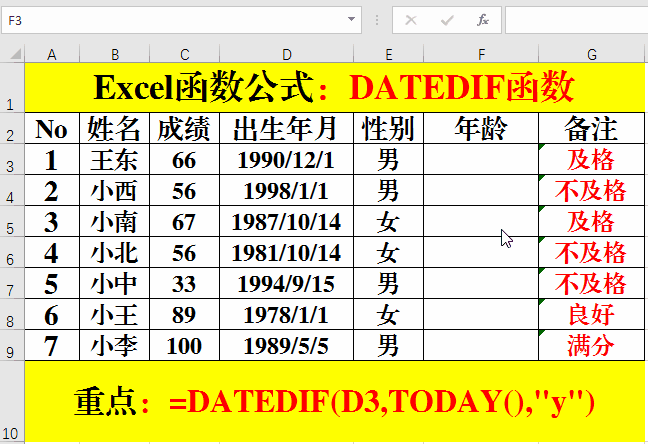Image resolution: width=648 pixels, height=444 pixels.
Task: Select column D header
Action: point(286,54)
